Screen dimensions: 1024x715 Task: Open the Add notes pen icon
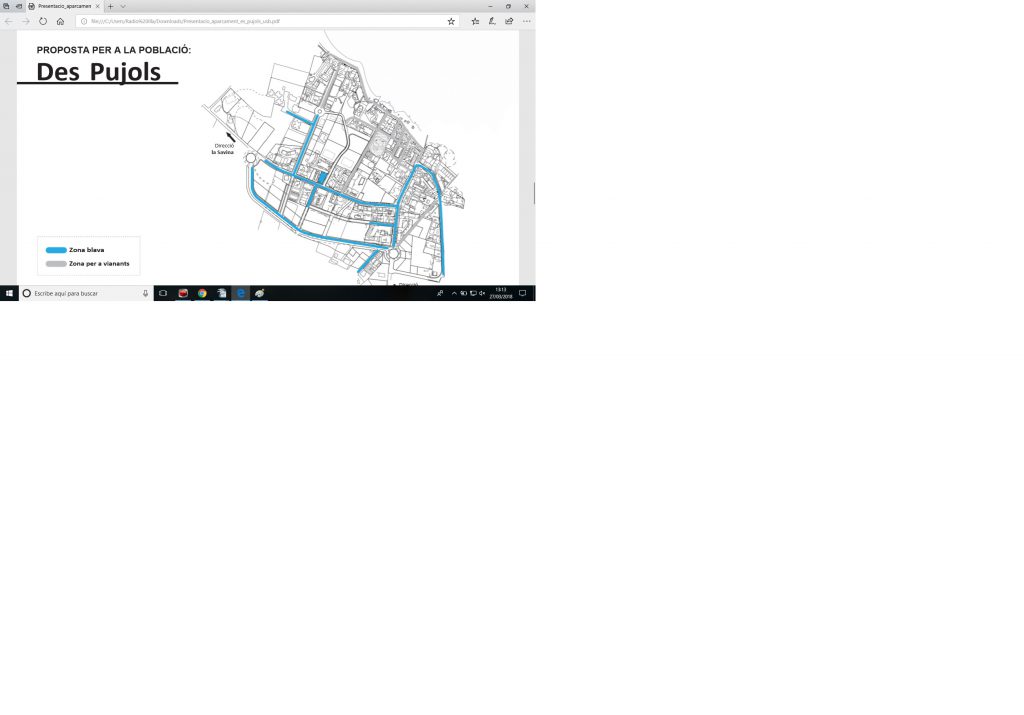(x=492, y=22)
